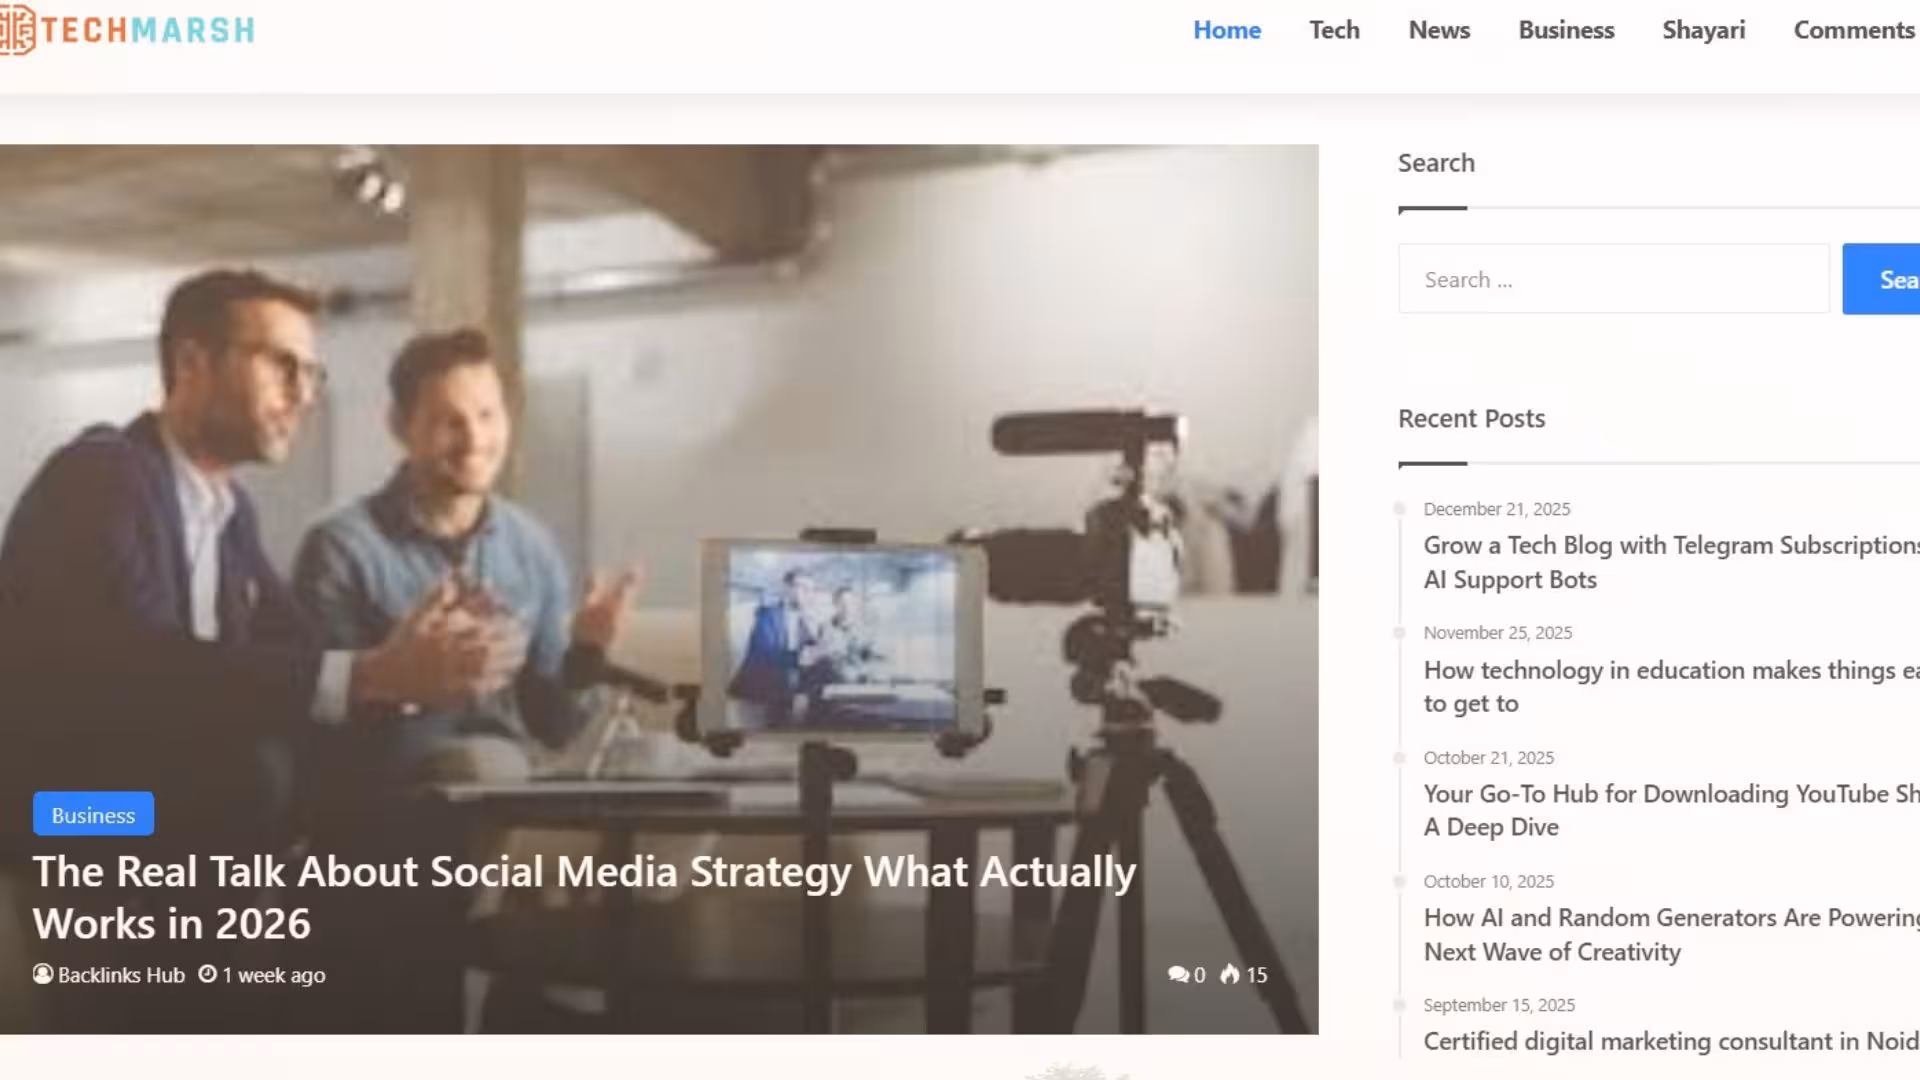Click the author avatar icon beside Backlinks Hub
This screenshot has width=1920, height=1080.
(43, 974)
